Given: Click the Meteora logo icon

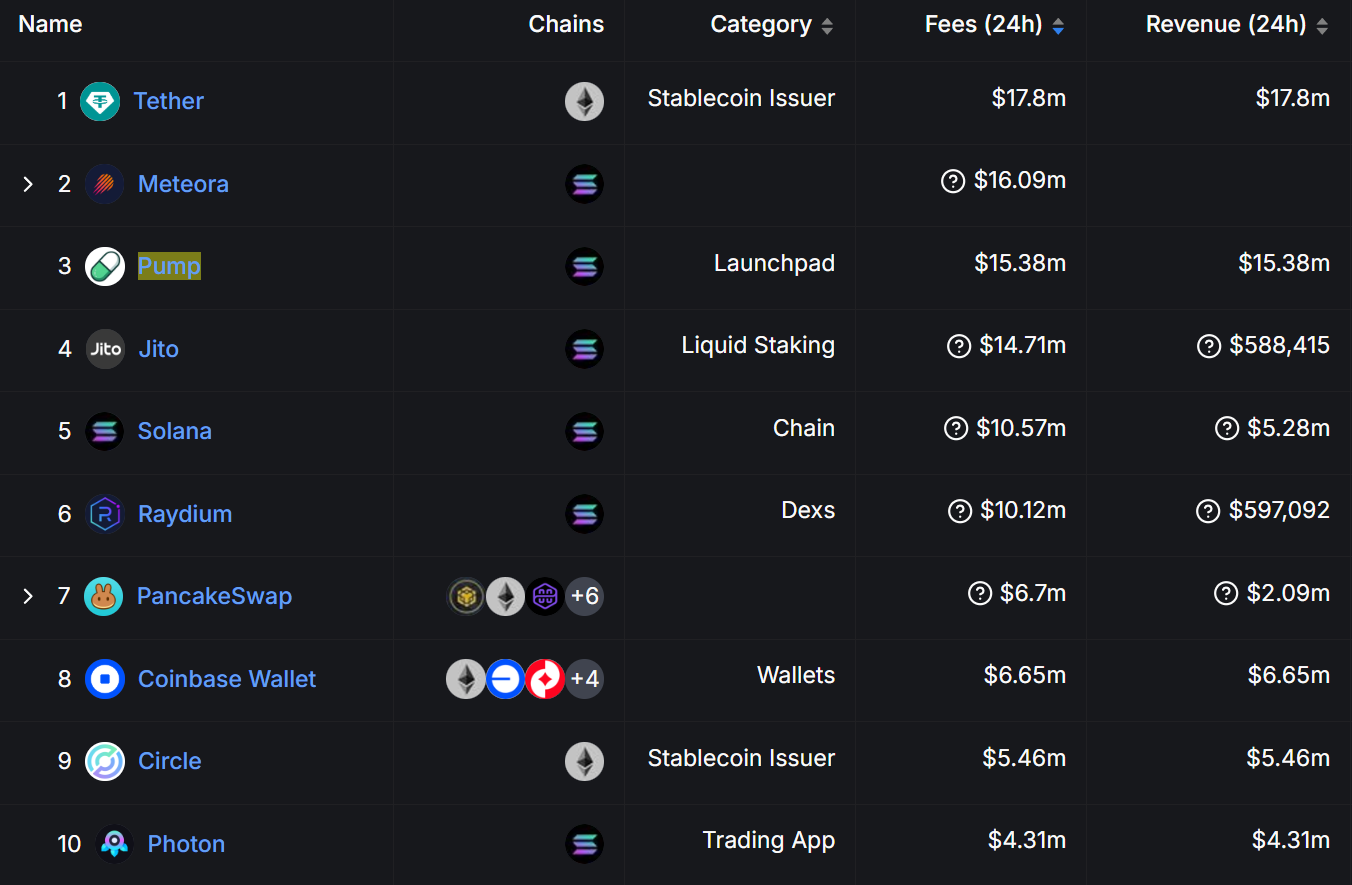Looking at the screenshot, I should pyautogui.click(x=105, y=184).
